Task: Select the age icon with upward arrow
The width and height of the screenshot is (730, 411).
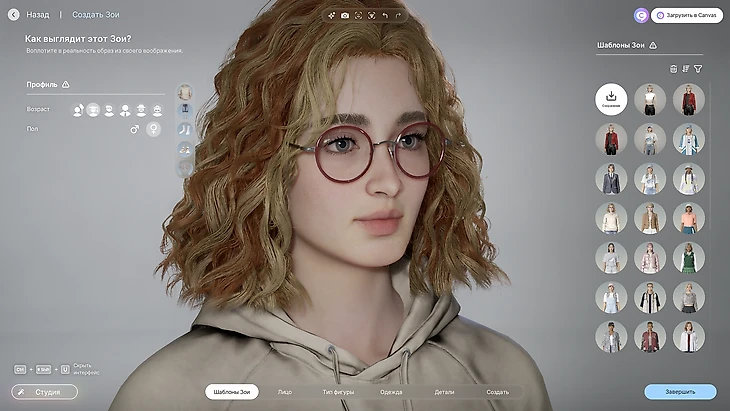Action: coord(78,110)
